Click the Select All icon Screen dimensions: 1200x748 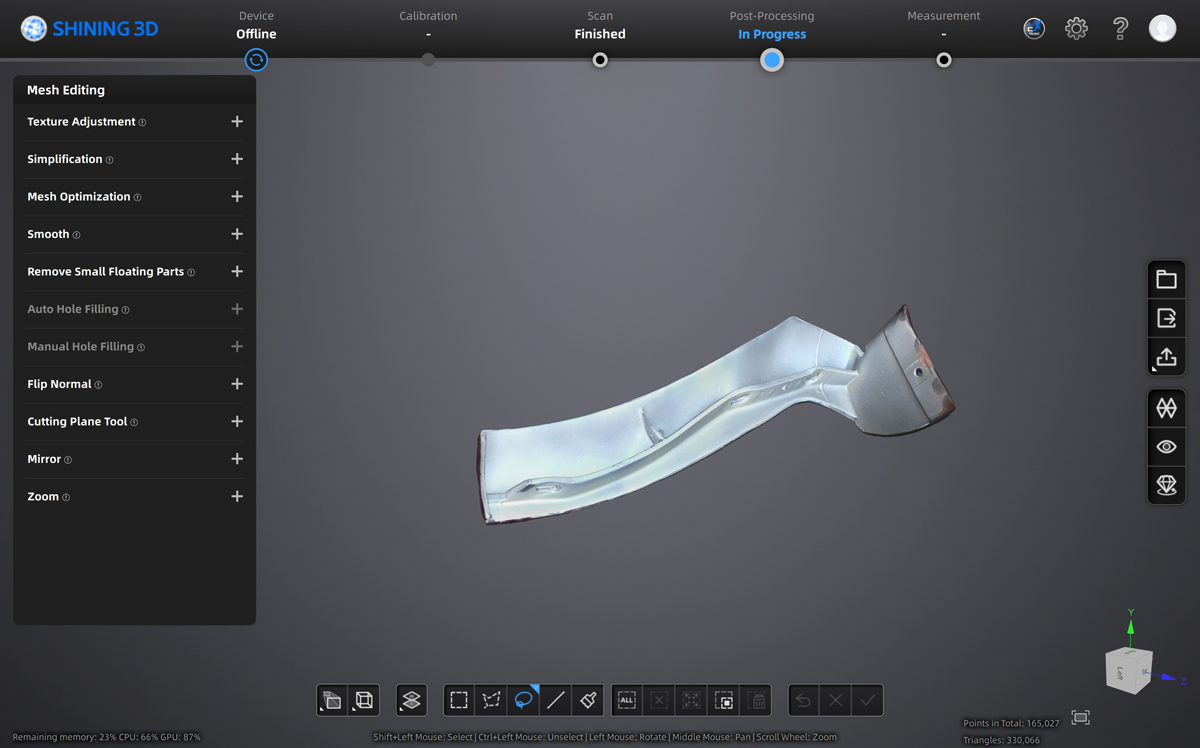point(627,700)
